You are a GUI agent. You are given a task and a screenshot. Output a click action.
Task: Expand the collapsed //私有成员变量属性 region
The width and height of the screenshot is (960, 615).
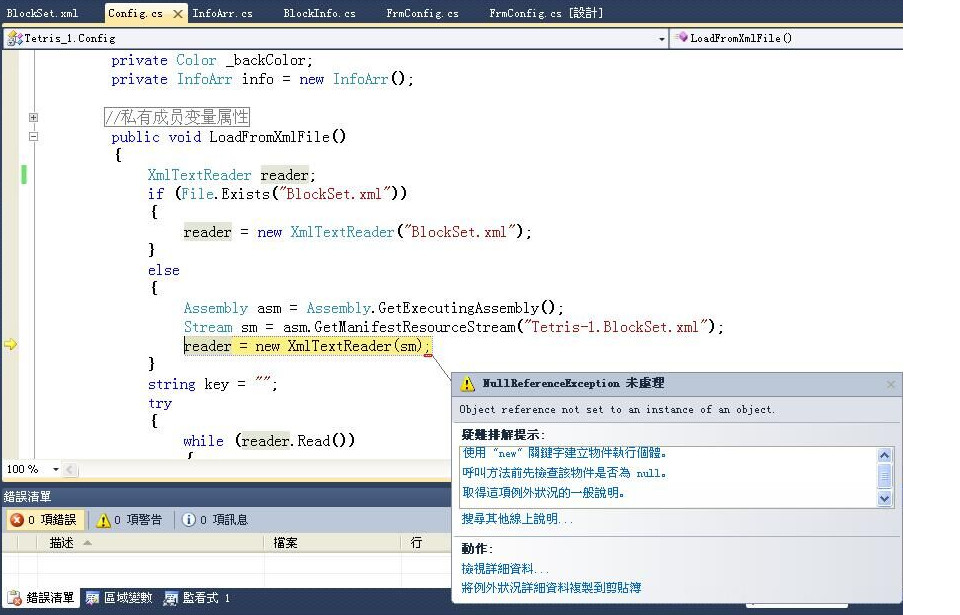pos(34,117)
